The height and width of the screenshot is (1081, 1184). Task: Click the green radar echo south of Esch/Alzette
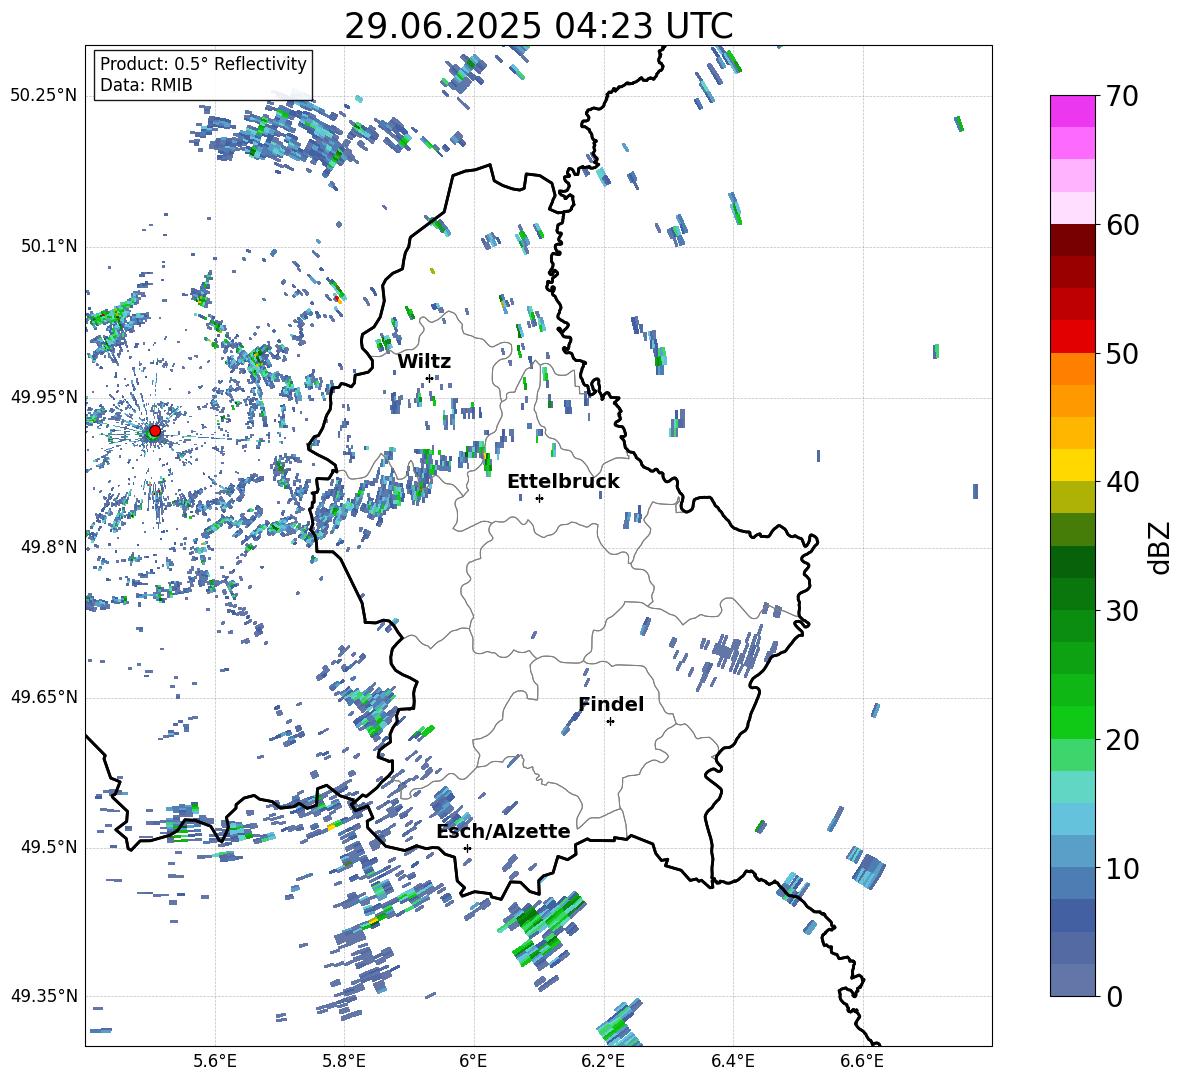pos(542,930)
